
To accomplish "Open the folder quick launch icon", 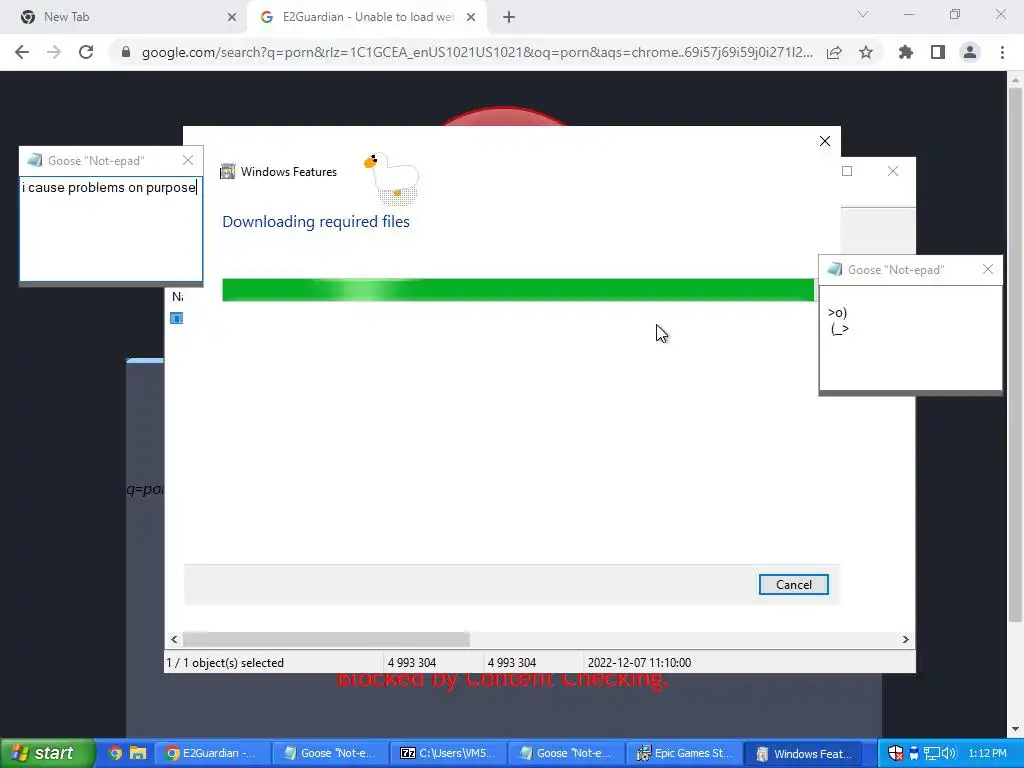I will tap(138, 753).
